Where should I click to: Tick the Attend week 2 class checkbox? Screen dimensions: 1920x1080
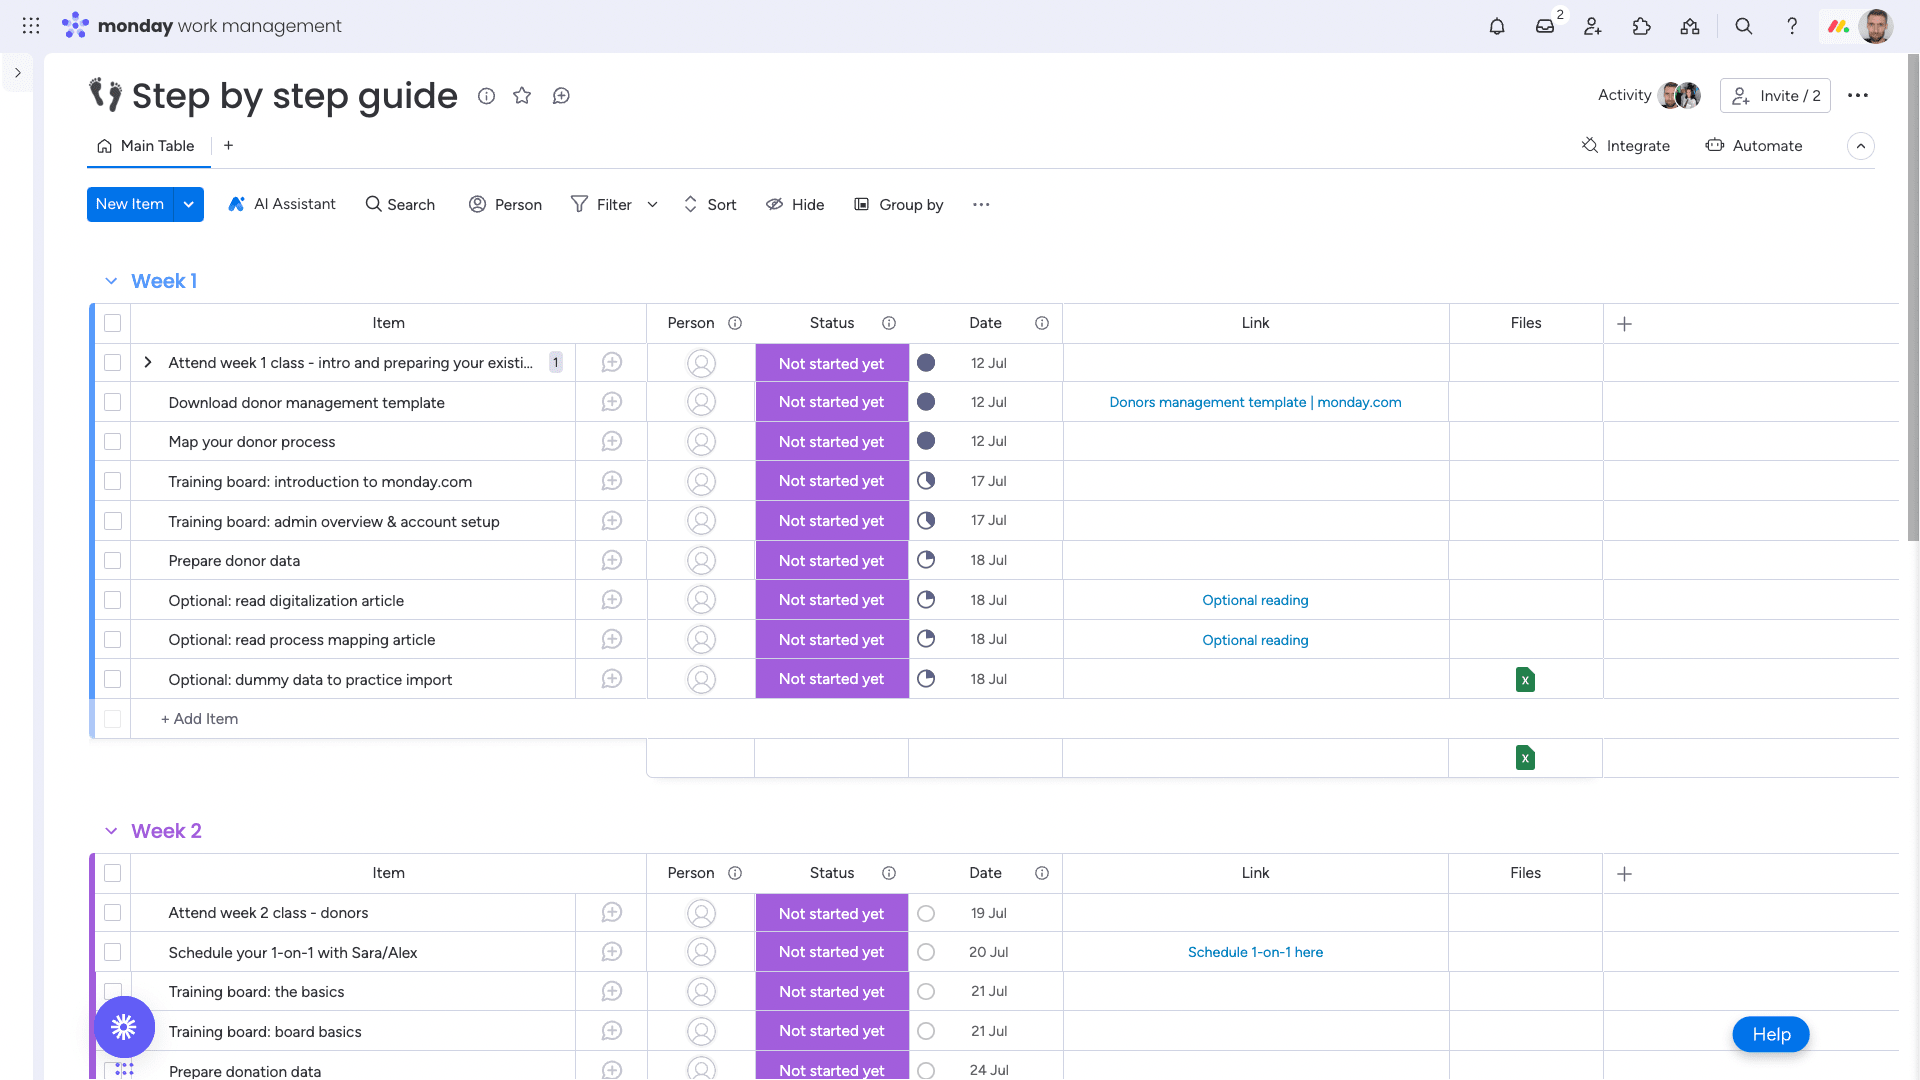tap(113, 913)
